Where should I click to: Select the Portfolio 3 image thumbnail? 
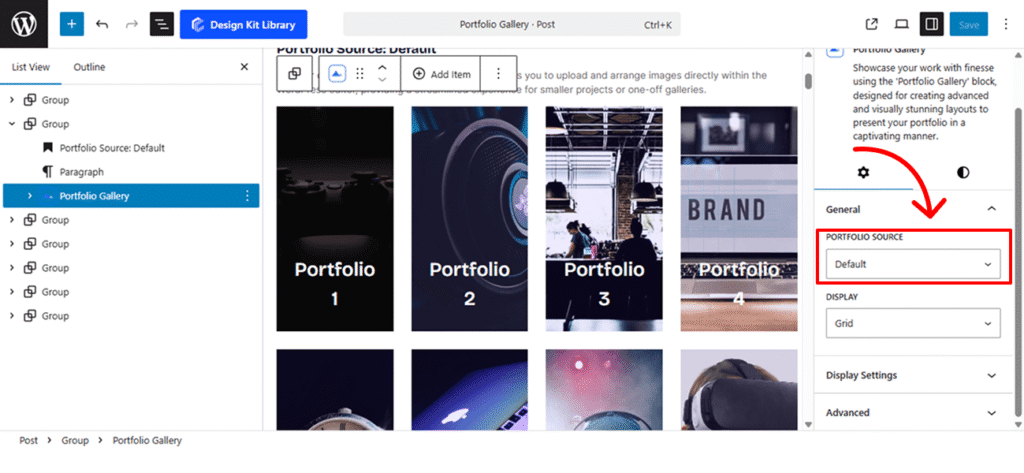[x=603, y=219]
